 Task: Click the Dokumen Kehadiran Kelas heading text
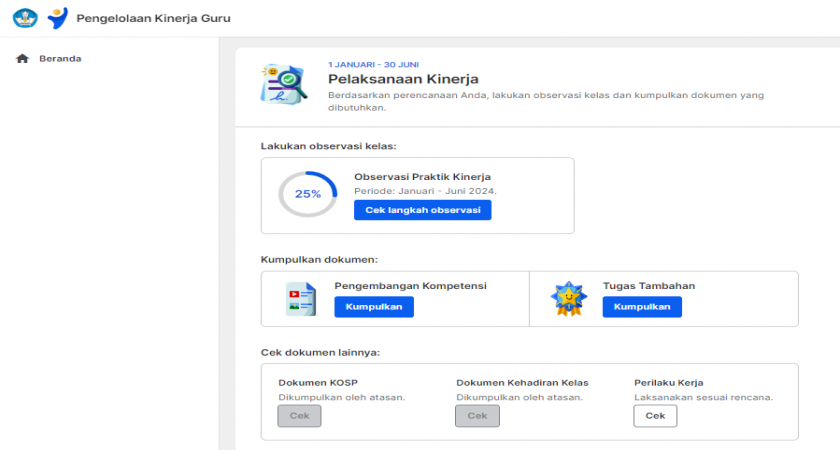click(522, 382)
